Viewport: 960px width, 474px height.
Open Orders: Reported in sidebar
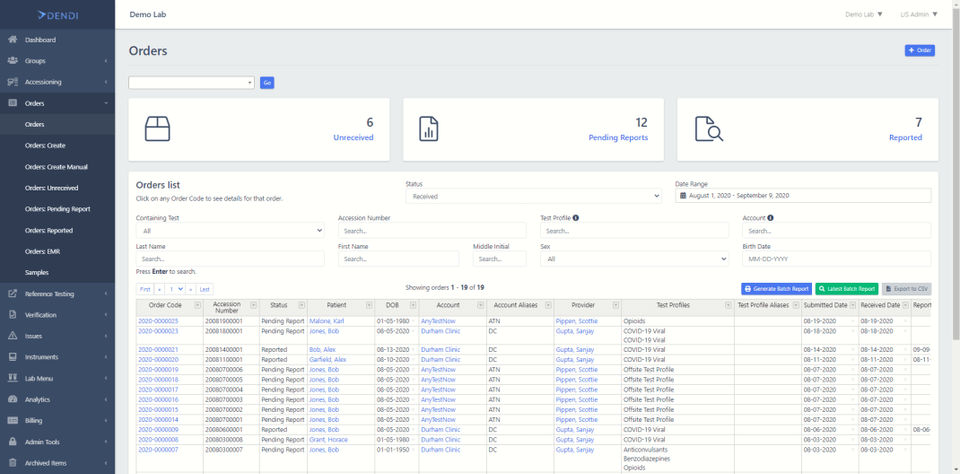click(x=49, y=230)
